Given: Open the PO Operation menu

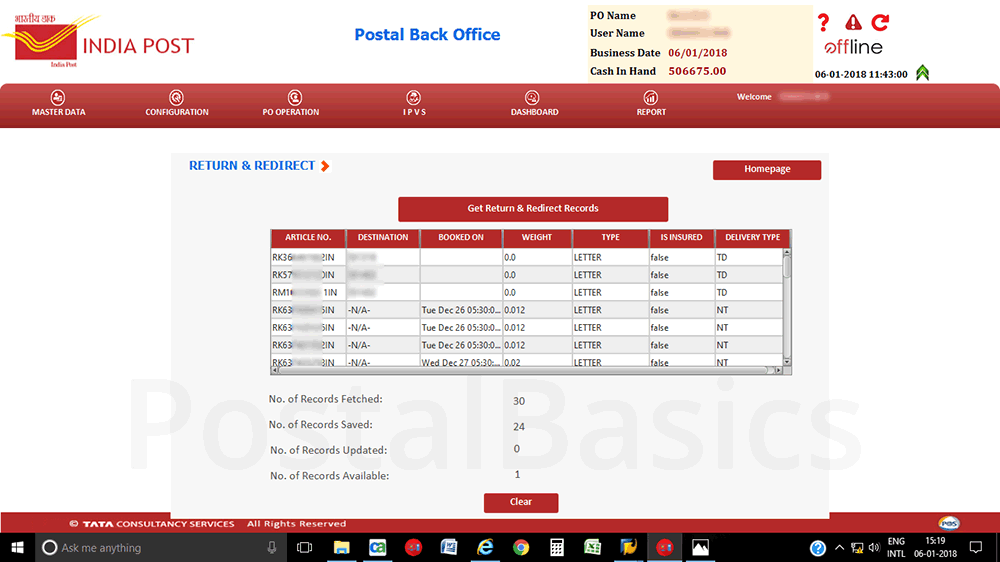Looking at the screenshot, I should pos(291,104).
